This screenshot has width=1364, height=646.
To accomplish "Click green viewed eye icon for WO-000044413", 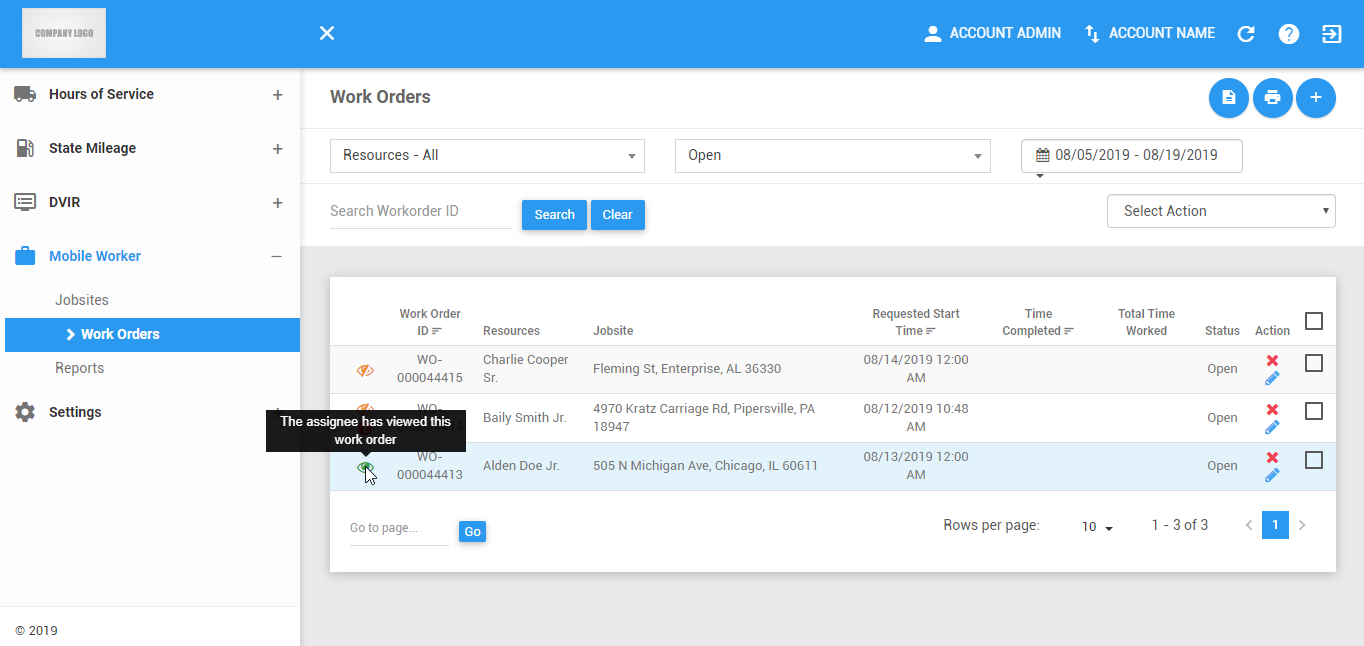I will [365, 467].
